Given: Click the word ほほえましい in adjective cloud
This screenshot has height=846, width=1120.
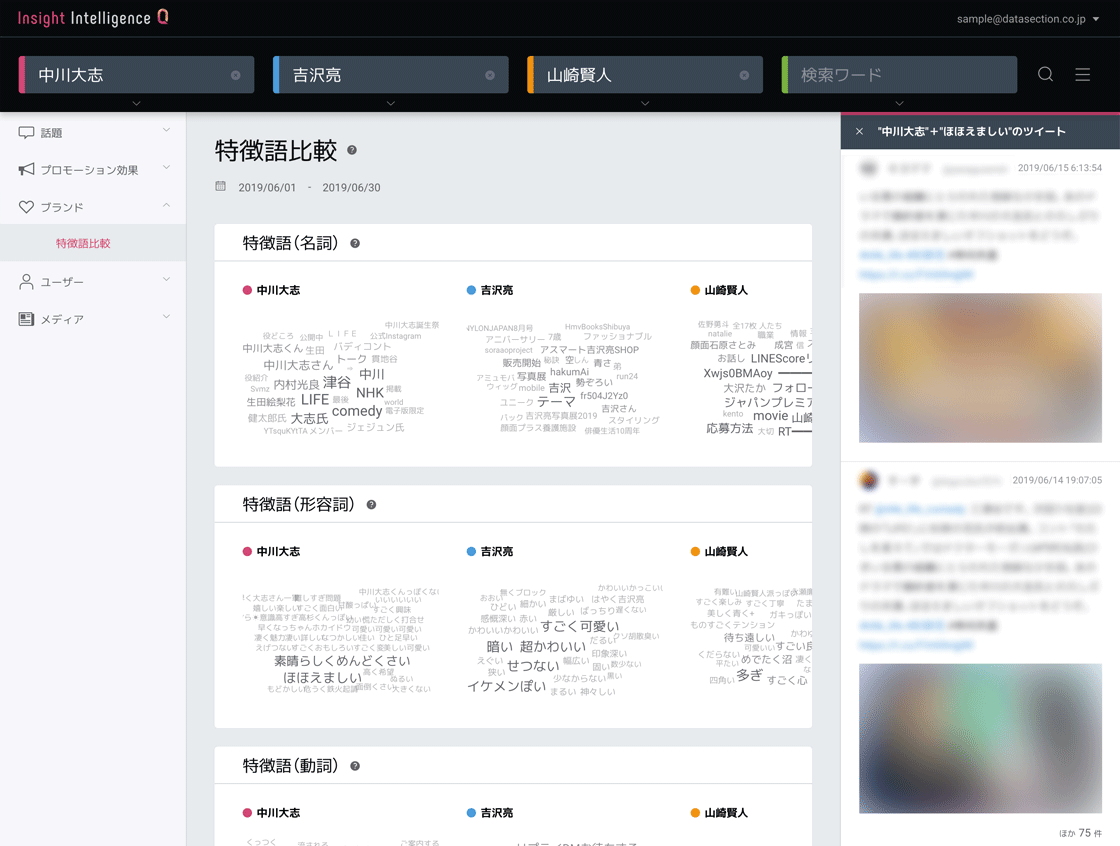Looking at the screenshot, I should pos(322,677).
